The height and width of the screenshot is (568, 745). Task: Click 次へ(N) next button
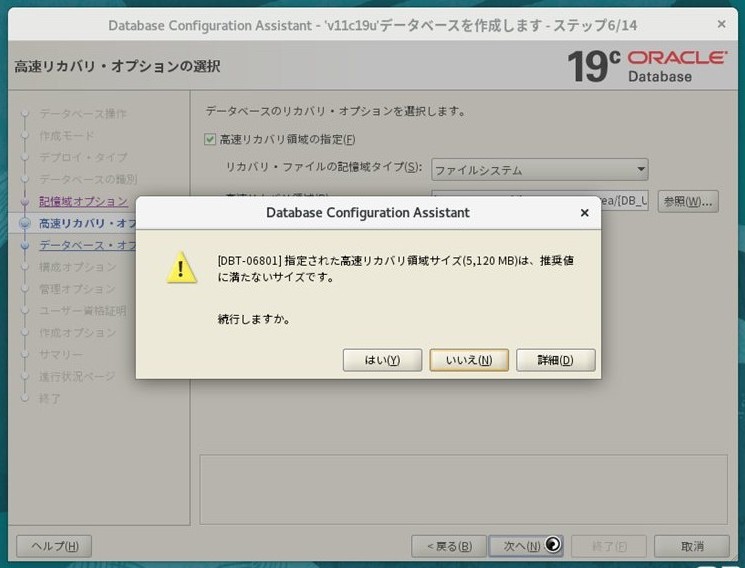(x=526, y=546)
